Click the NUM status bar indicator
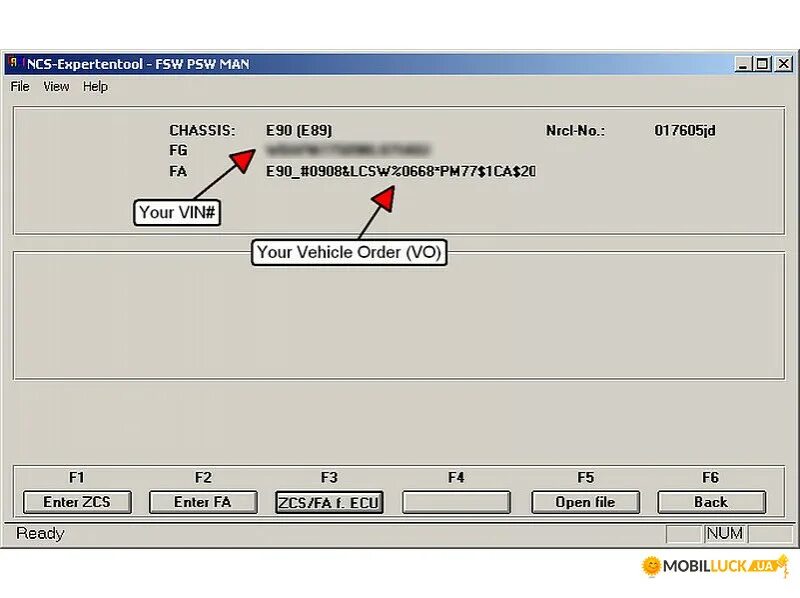The height and width of the screenshot is (598, 800). [x=724, y=534]
